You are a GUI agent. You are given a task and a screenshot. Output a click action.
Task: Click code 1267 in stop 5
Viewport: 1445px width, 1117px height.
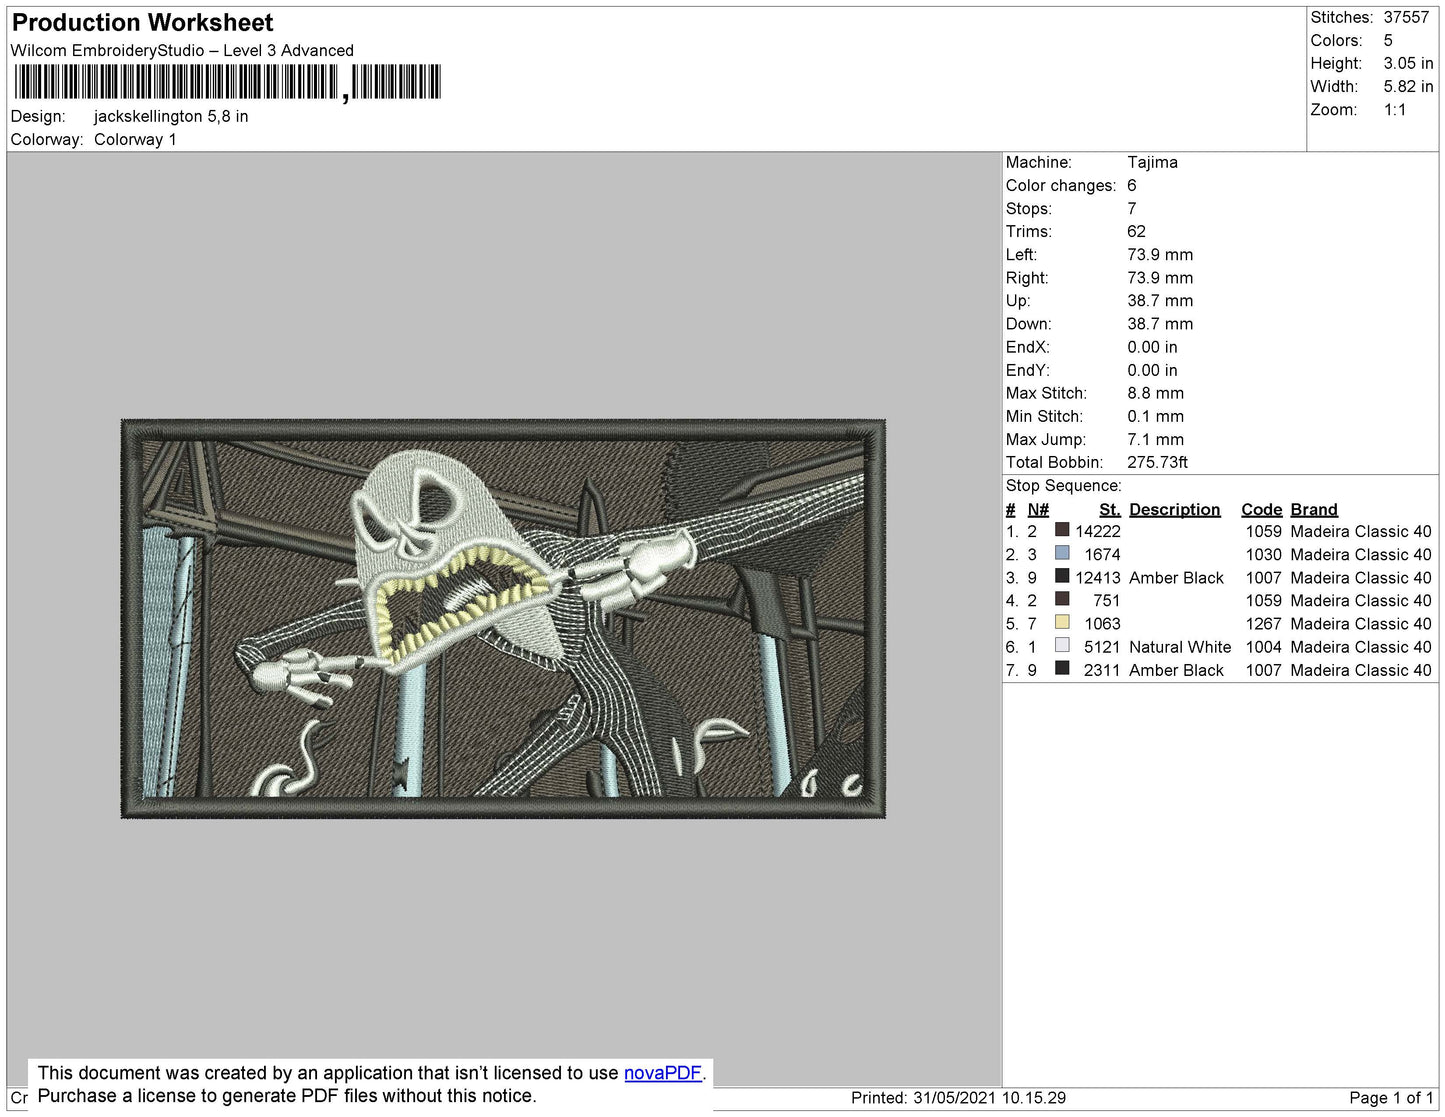1263,624
